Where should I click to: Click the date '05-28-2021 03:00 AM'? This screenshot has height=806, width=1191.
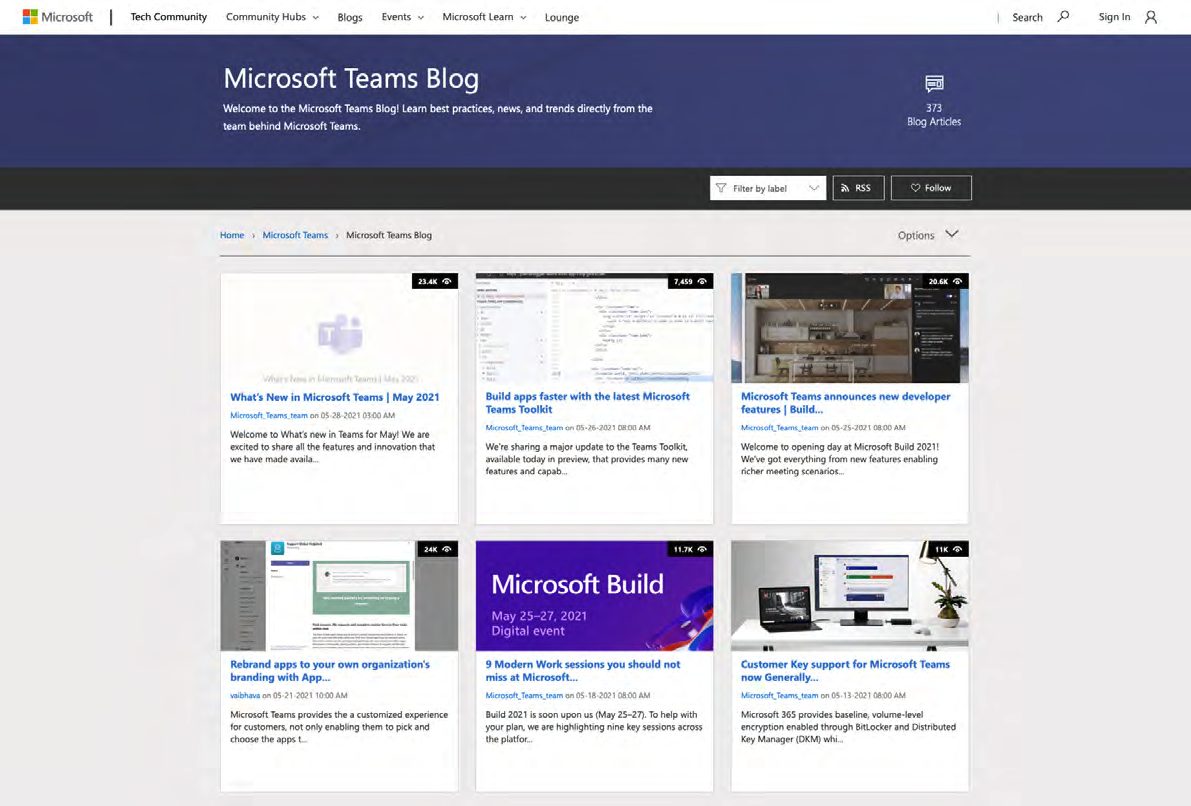358,416
